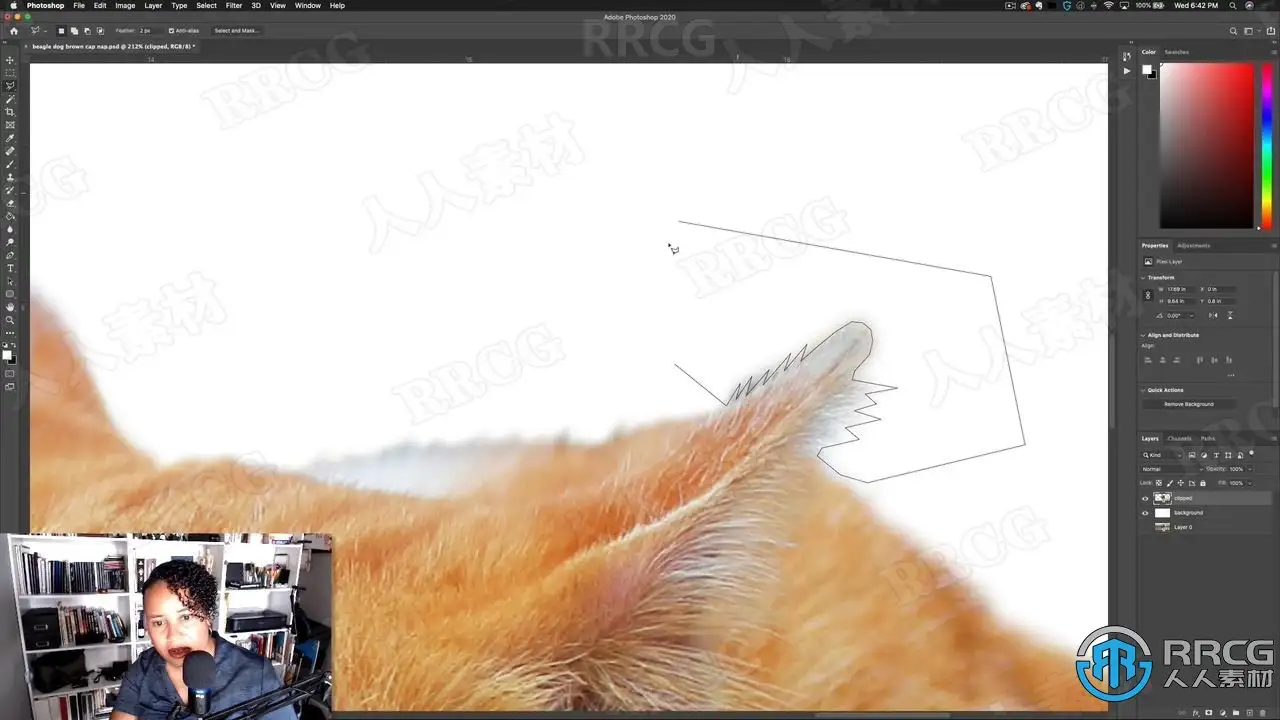
Task: Click the Photoshop app menu
Action: (x=45, y=6)
